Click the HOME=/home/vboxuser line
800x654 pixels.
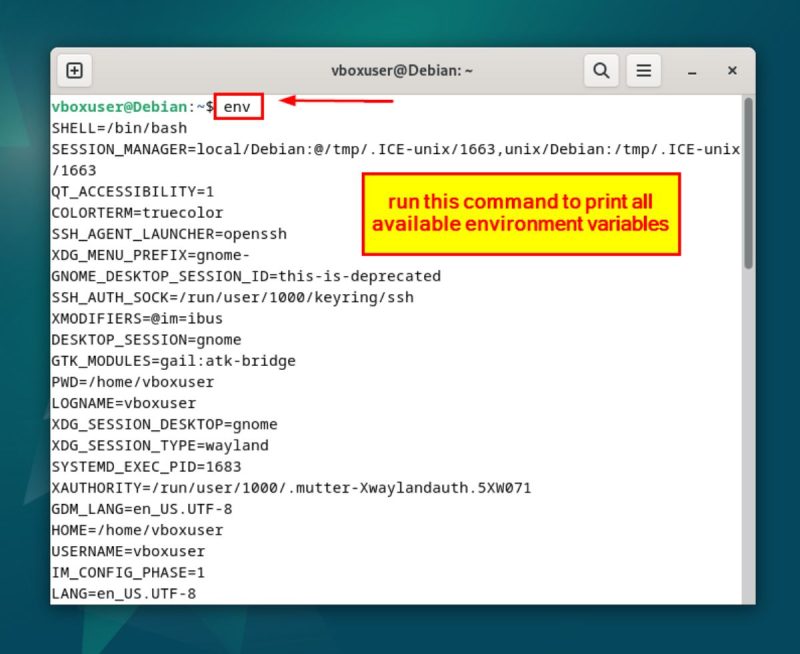137,530
